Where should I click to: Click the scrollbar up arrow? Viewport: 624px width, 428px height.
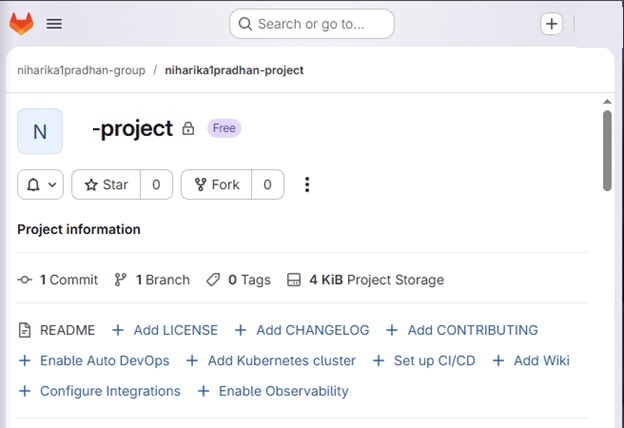[607, 102]
